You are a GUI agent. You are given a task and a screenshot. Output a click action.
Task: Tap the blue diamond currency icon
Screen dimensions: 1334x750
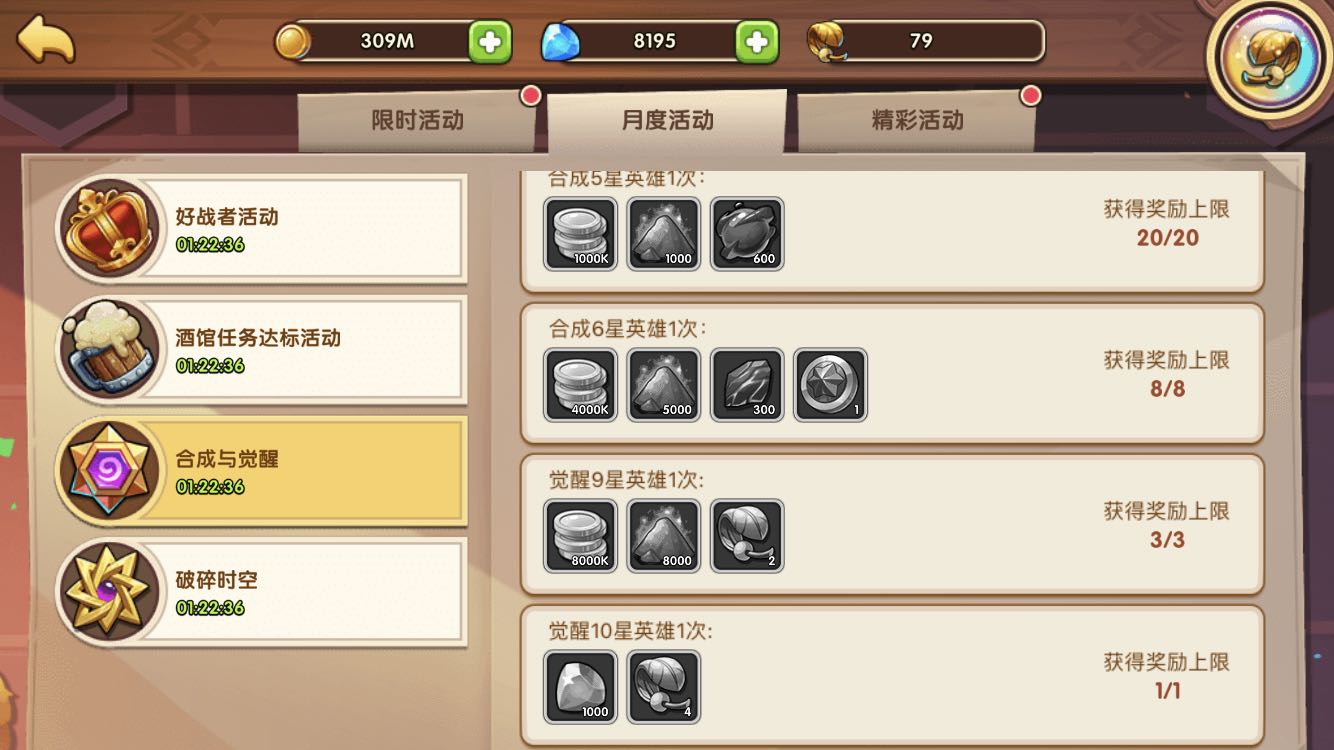560,42
